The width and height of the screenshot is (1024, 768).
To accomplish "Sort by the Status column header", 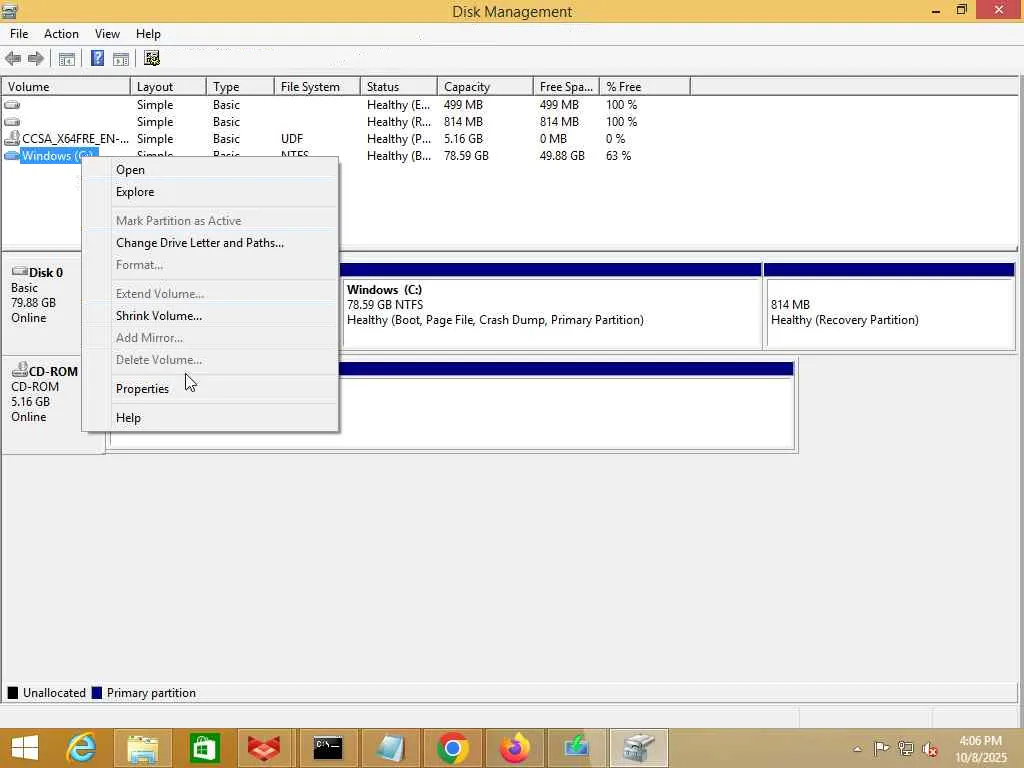I will pyautogui.click(x=398, y=87).
